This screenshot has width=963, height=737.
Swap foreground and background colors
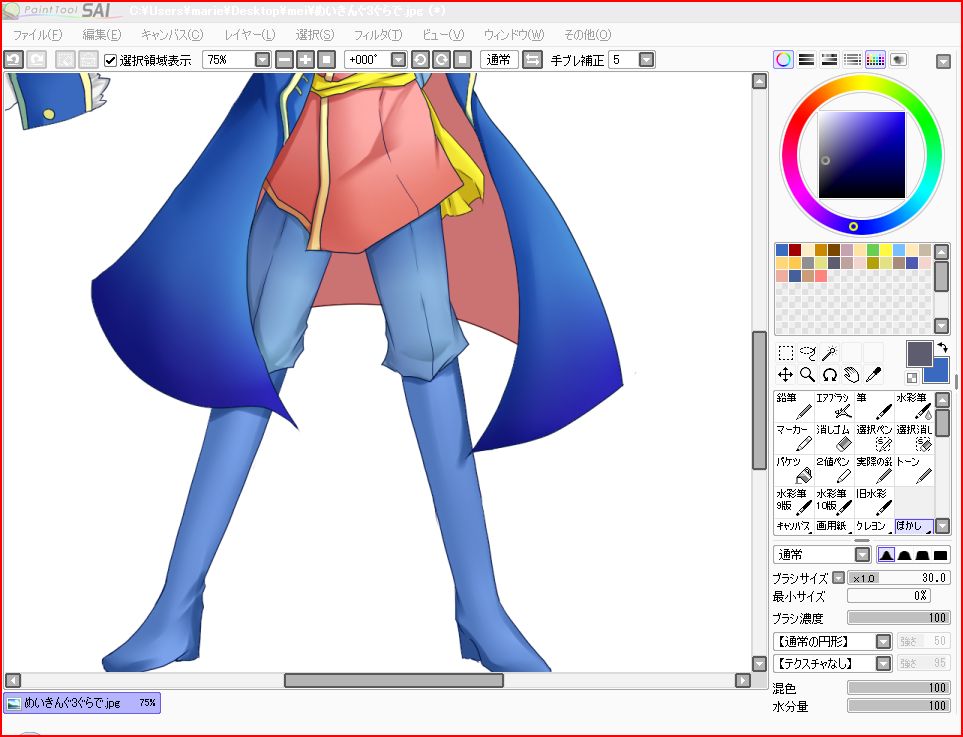point(942,348)
